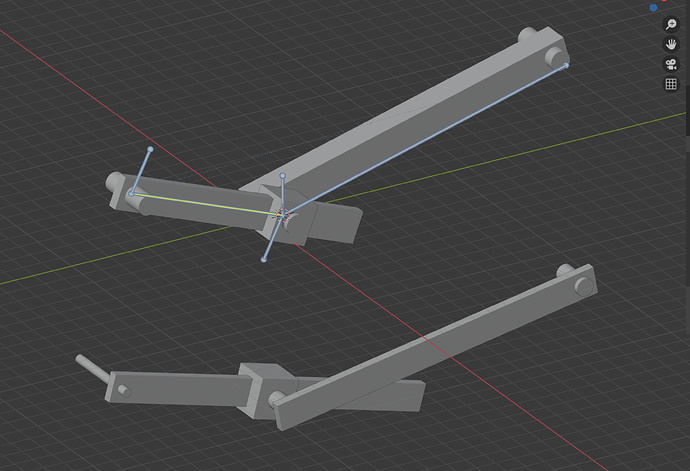Click the blue Z axis gizmo dot
Viewport: 690px width, 471px height.
tap(653, 7)
